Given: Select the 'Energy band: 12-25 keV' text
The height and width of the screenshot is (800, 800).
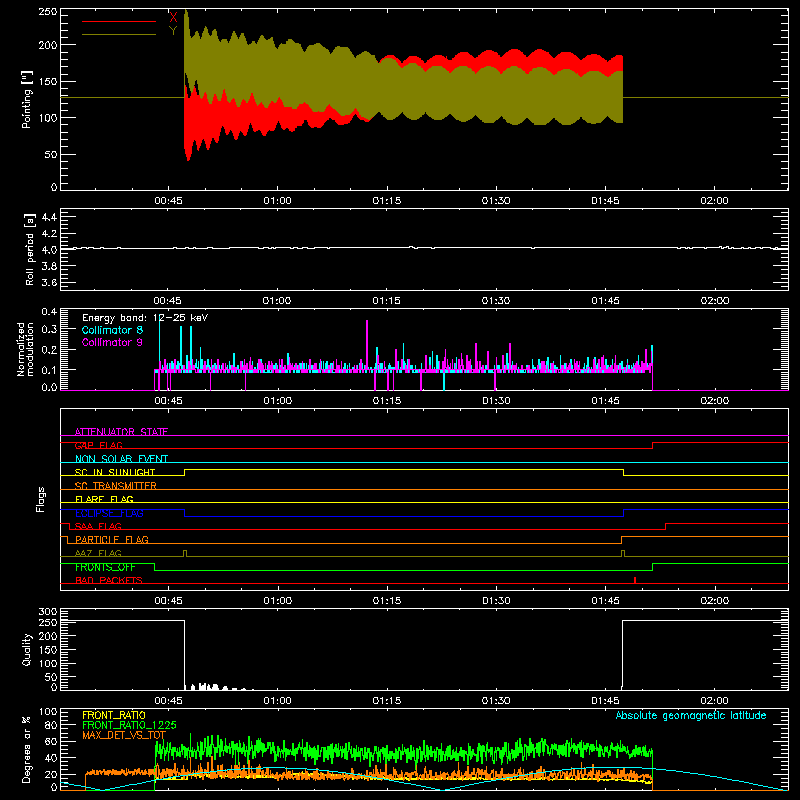Looking at the screenshot, I should click(x=145, y=317).
